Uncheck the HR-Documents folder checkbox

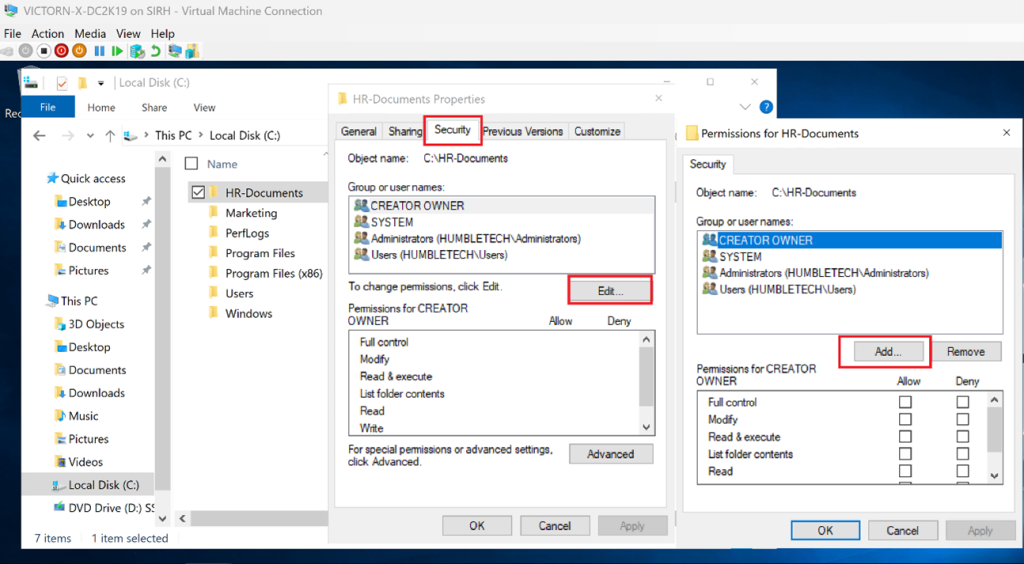click(197, 192)
